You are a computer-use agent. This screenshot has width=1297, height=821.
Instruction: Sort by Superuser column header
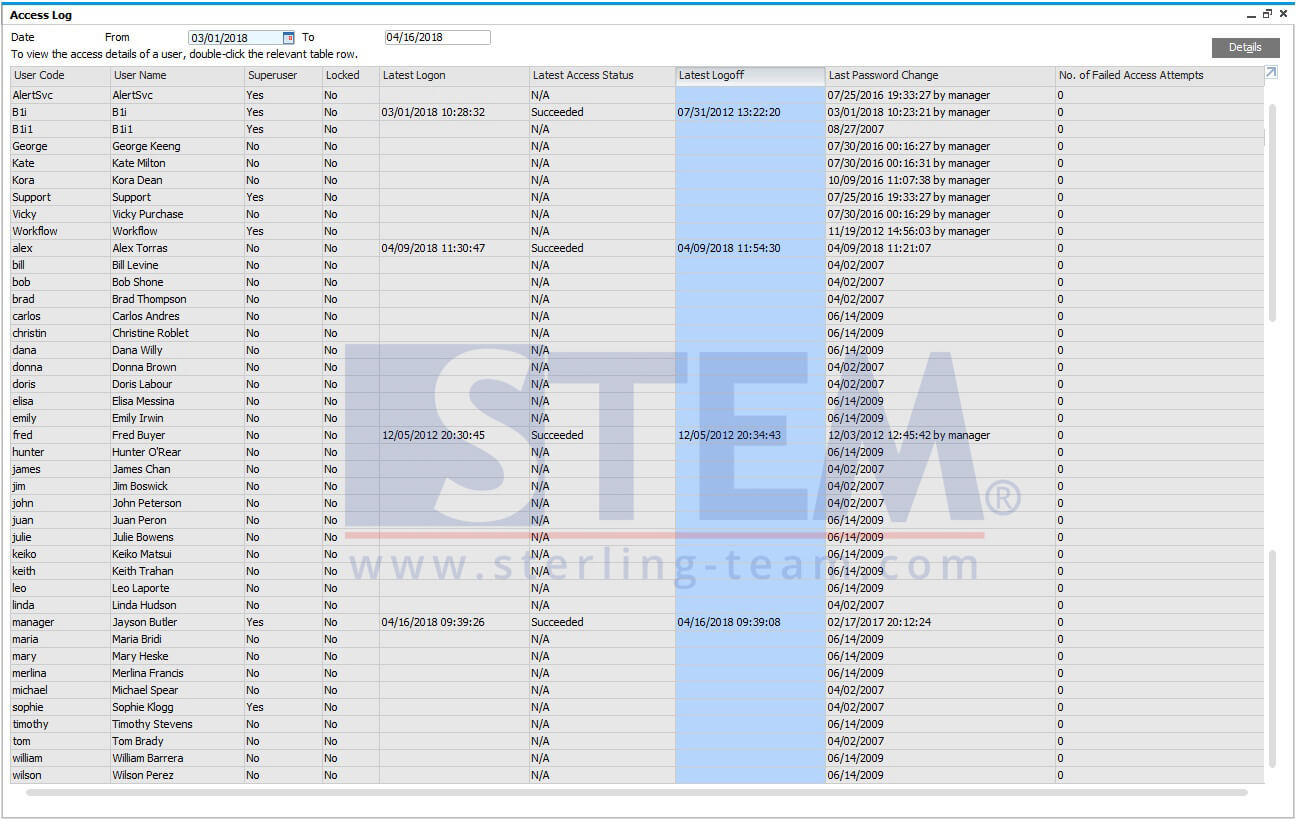click(283, 76)
